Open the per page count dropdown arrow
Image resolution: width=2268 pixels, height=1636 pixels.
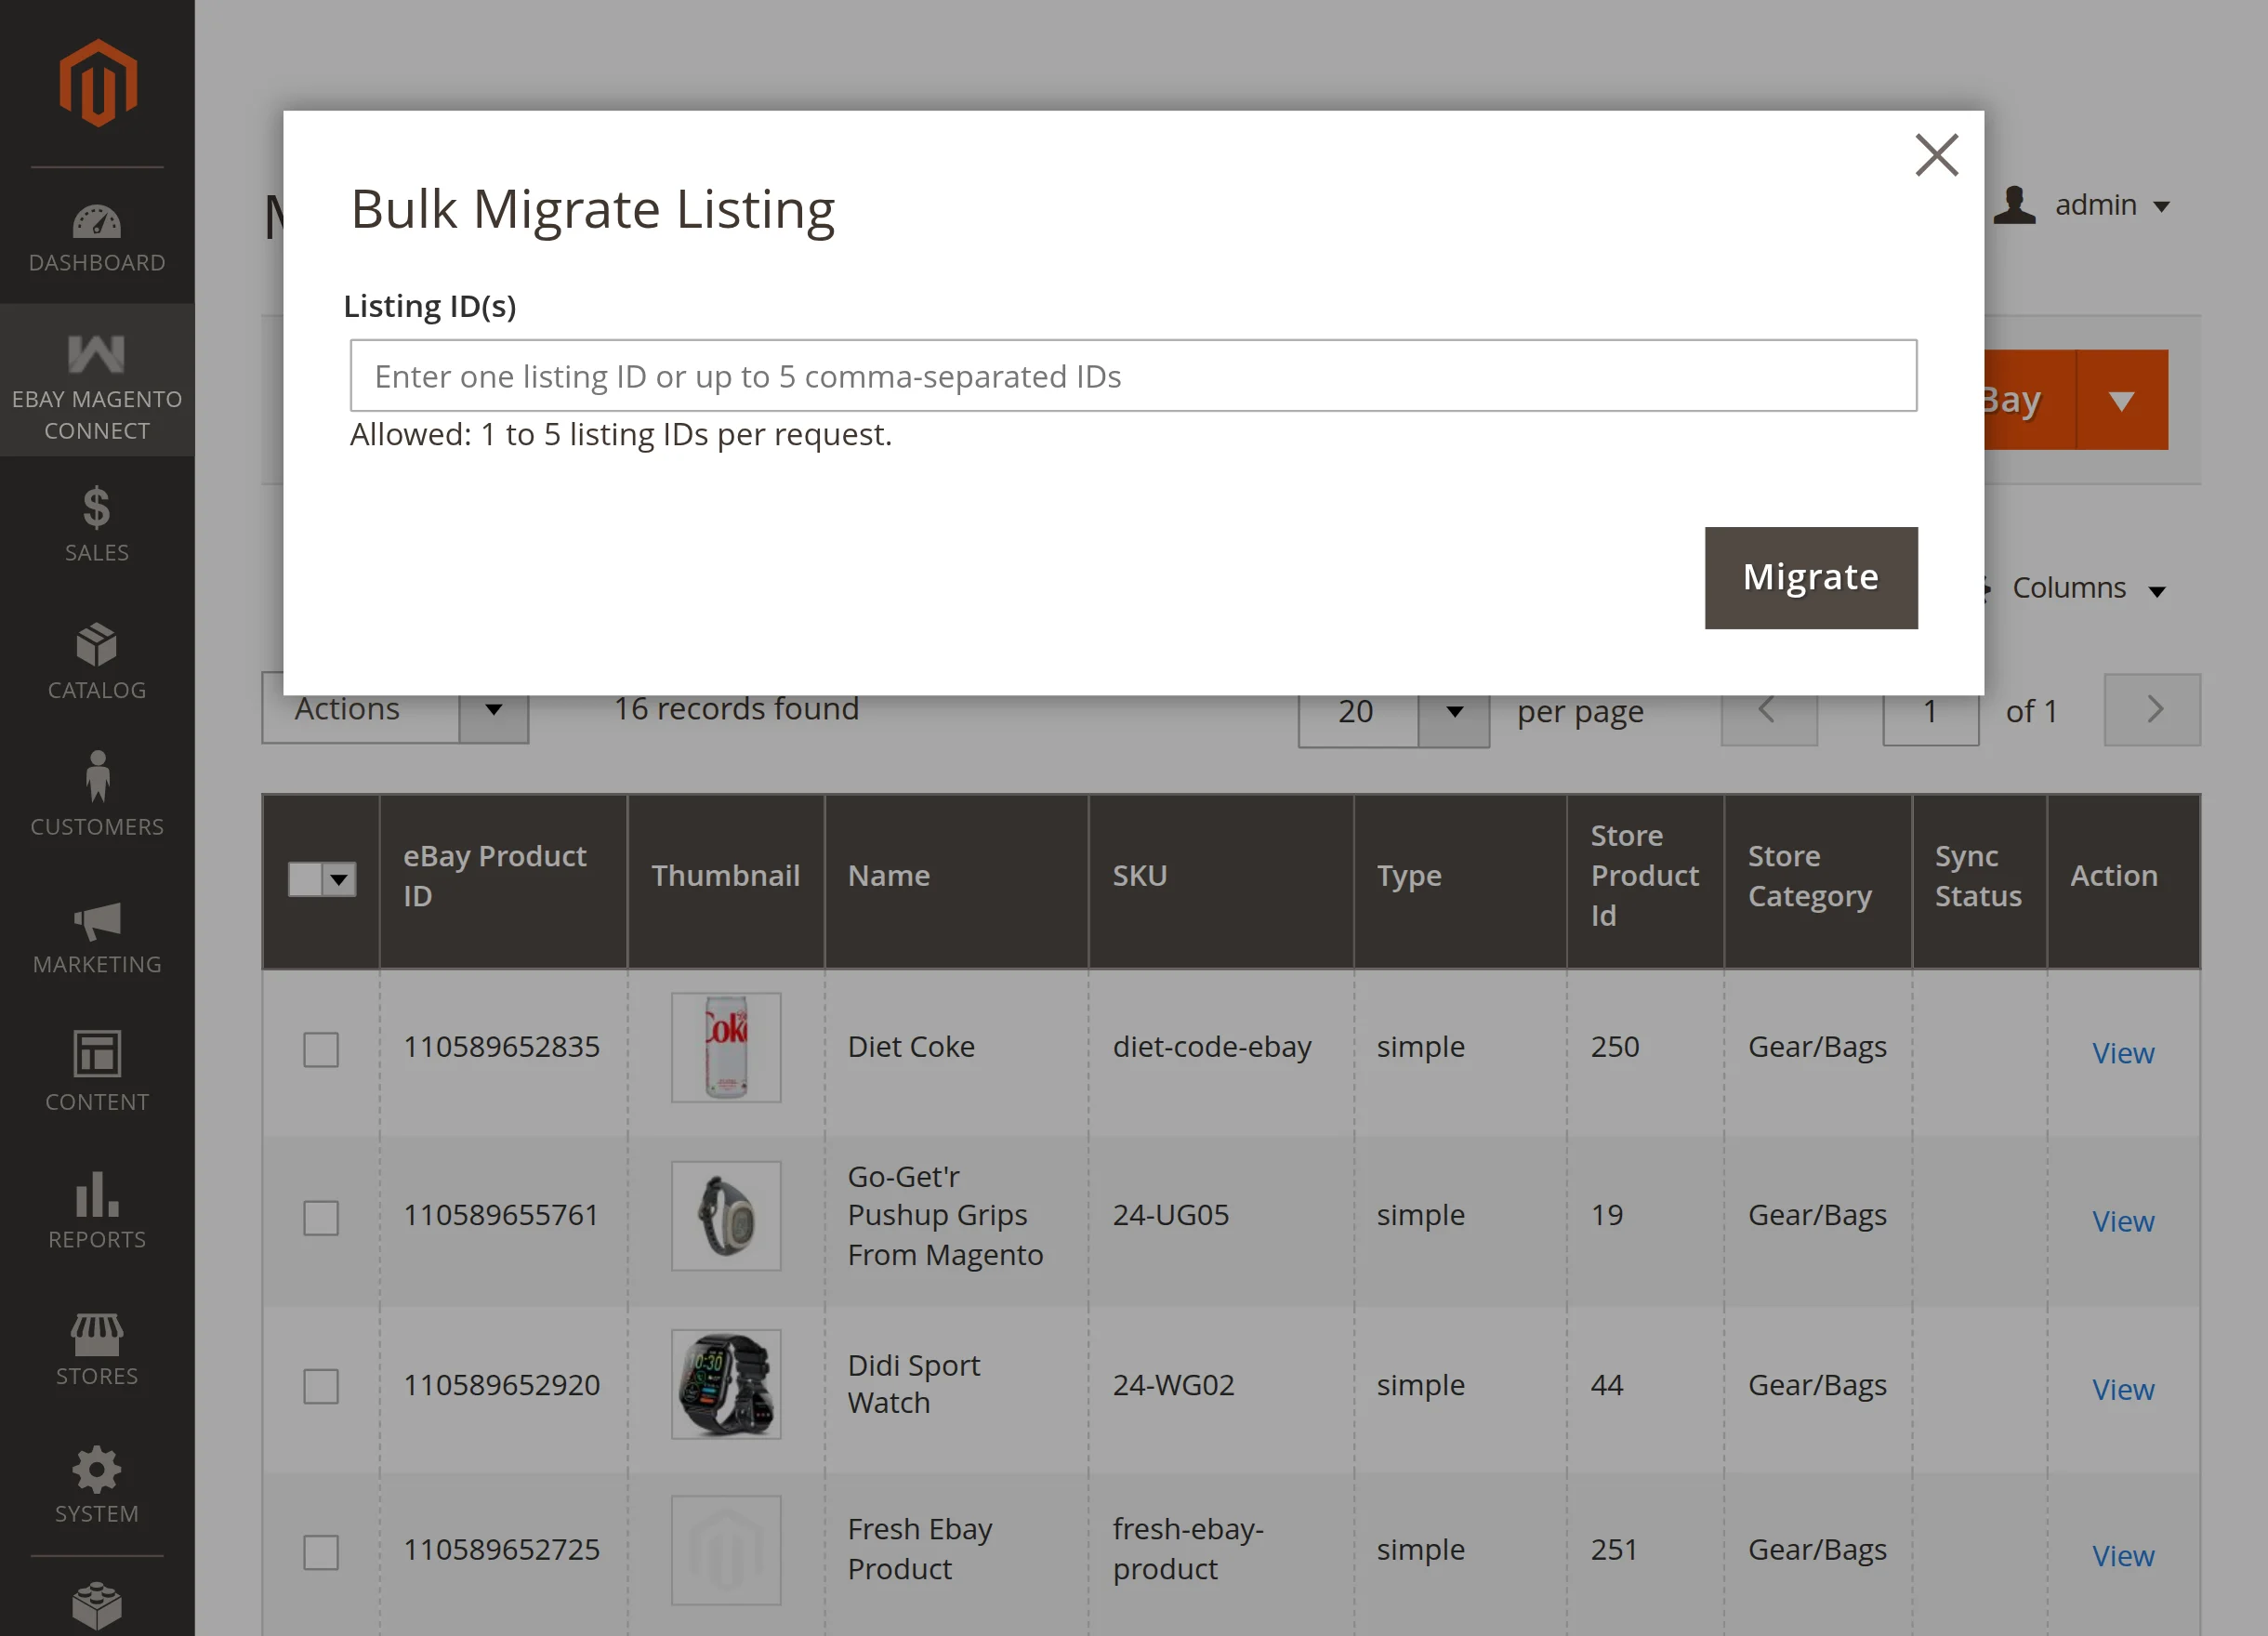point(1454,711)
